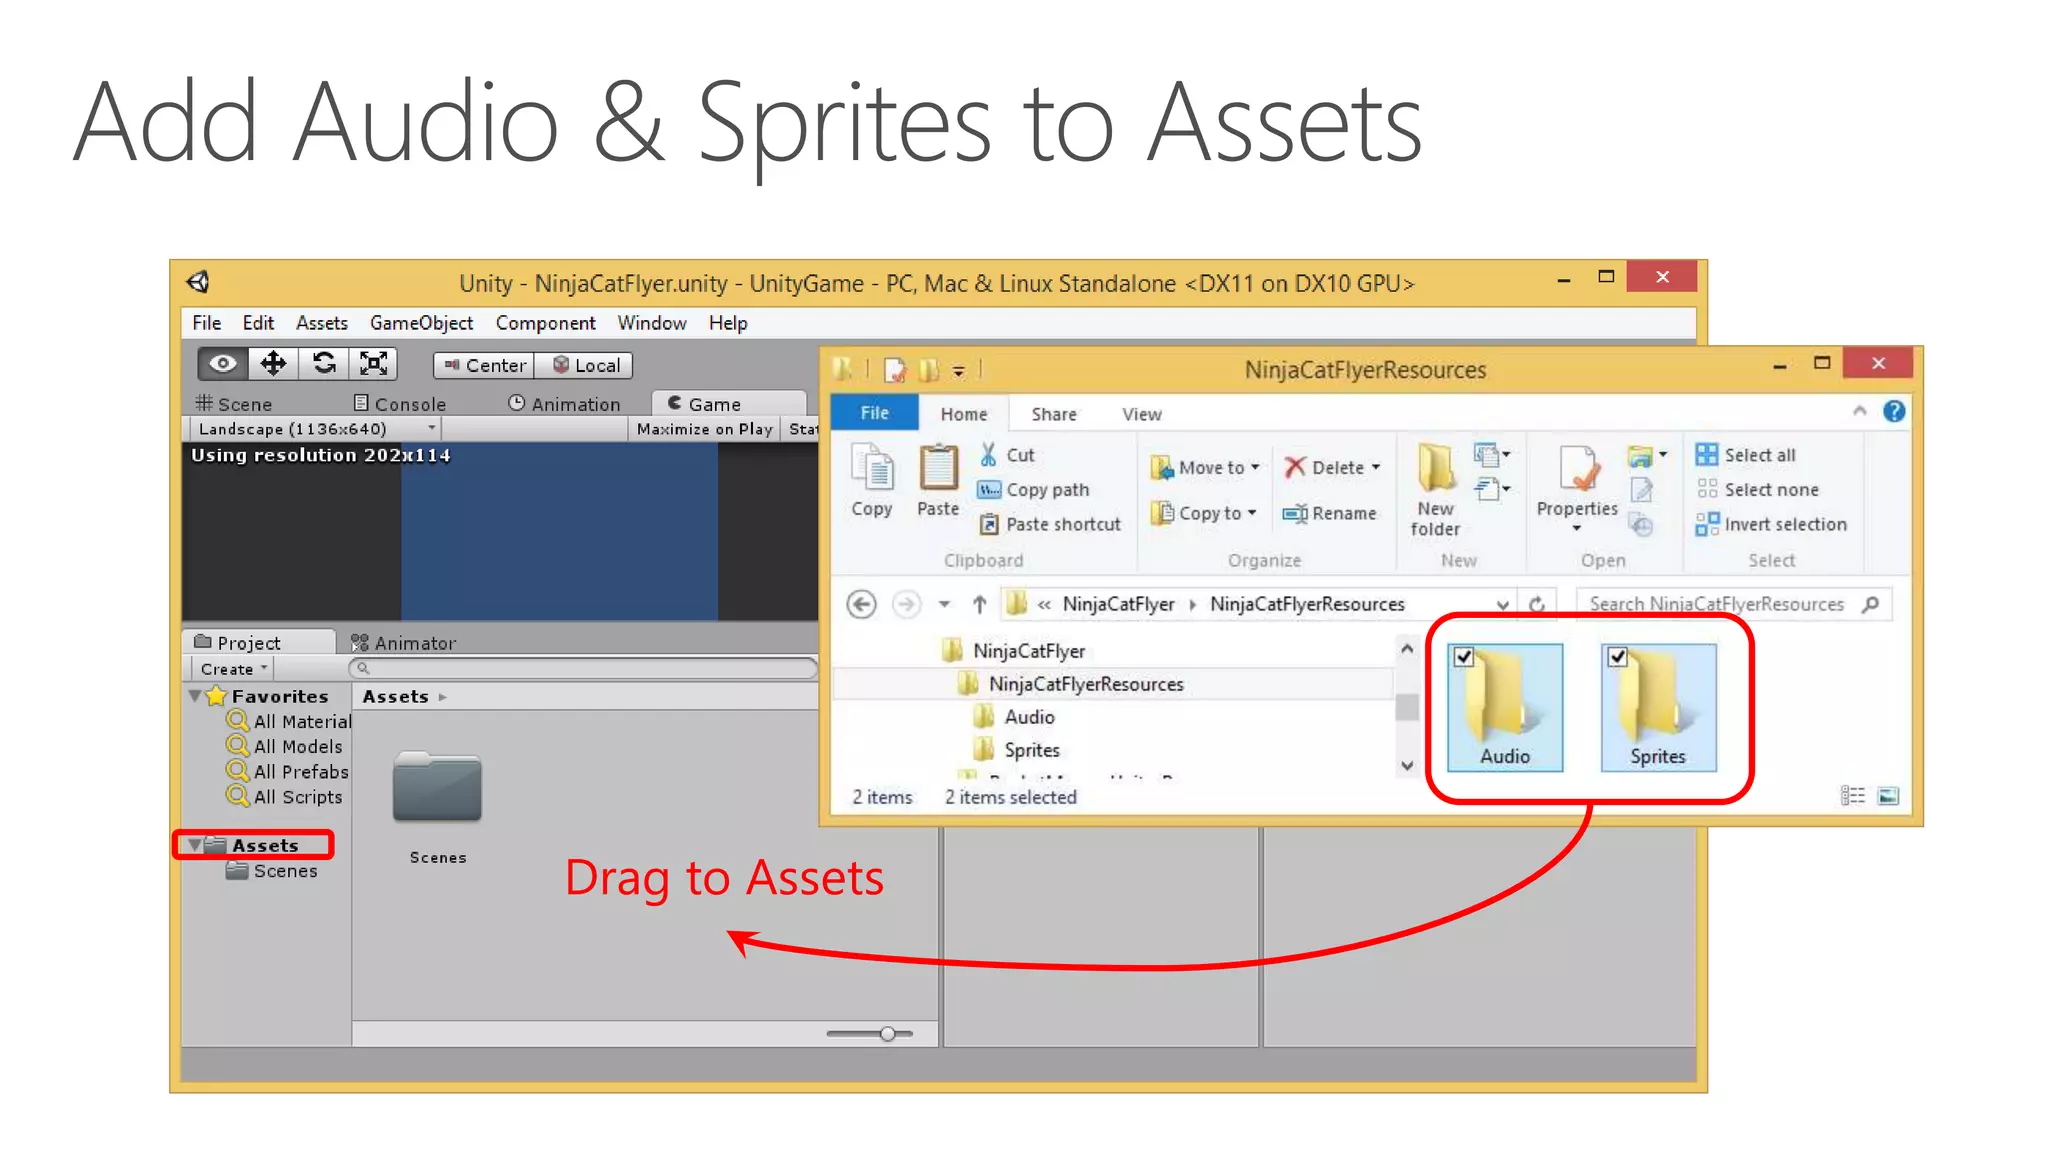Open the Unity Component menu
This screenshot has width=2048, height=1152.
[x=545, y=323]
